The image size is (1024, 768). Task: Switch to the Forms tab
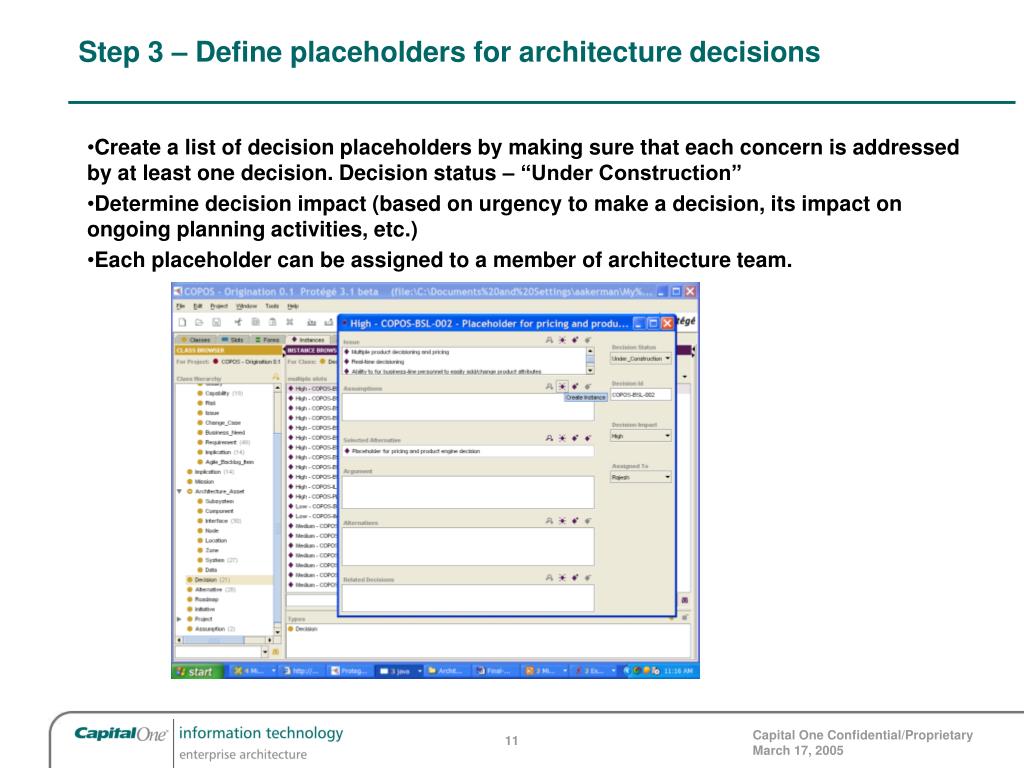coord(267,340)
